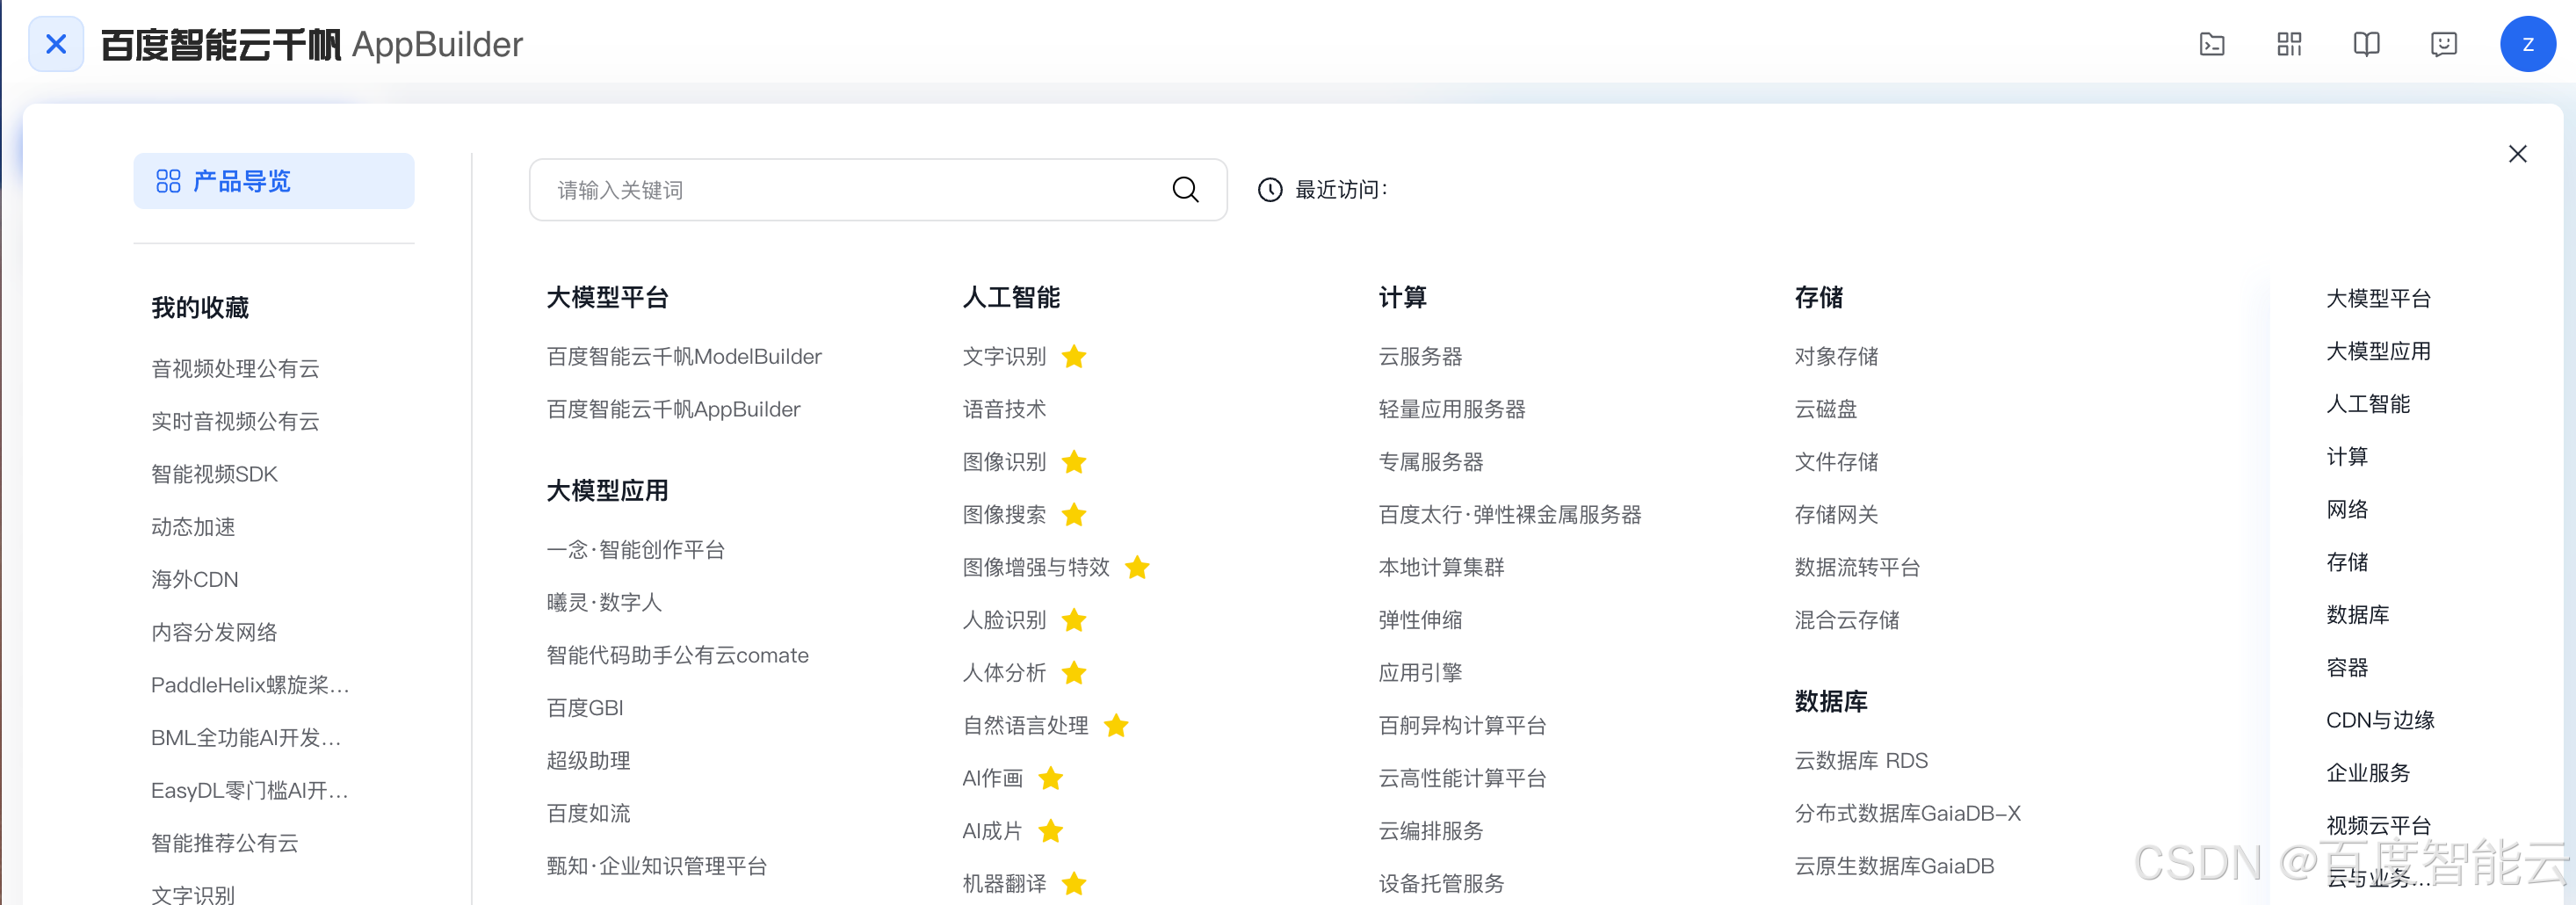Jump to 网络 in right index
The width and height of the screenshot is (2576, 905).
[2347, 509]
